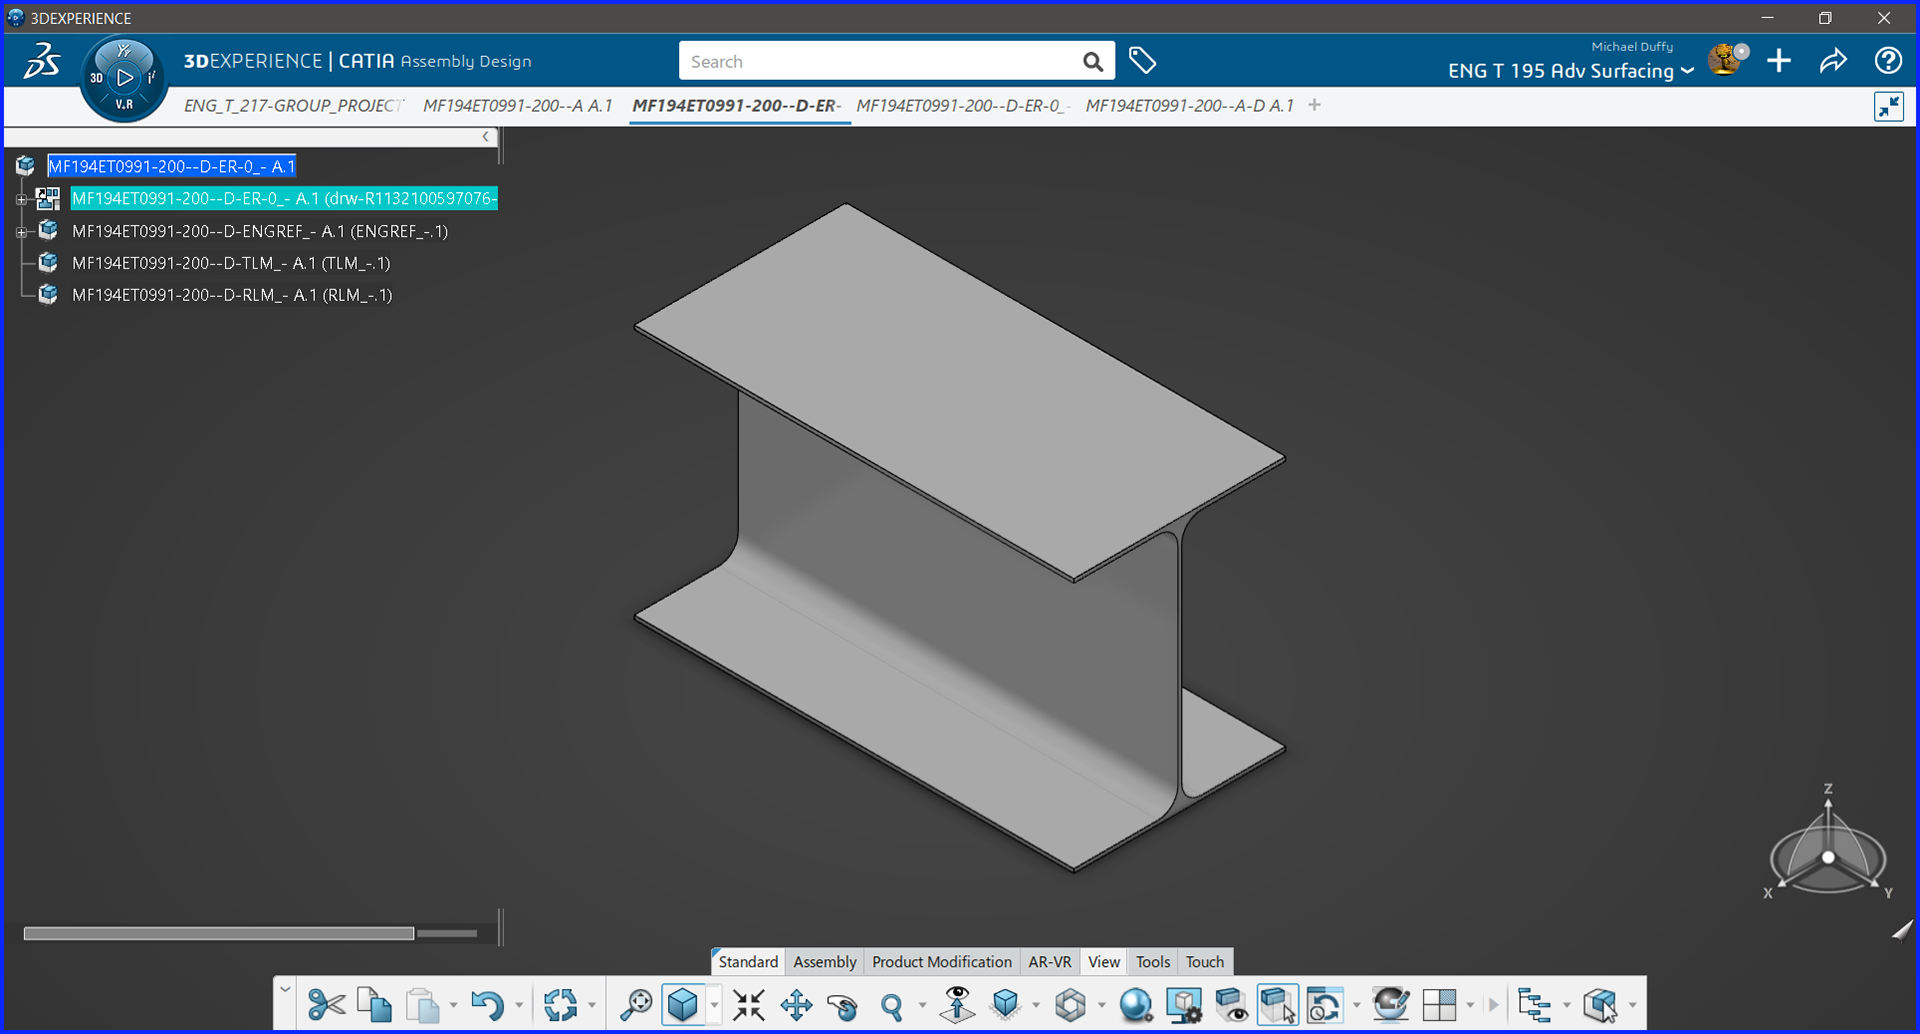Switch to MF194ET0991-200--A A.1 tab
Image resolution: width=1920 pixels, height=1034 pixels.
(517, 105)
